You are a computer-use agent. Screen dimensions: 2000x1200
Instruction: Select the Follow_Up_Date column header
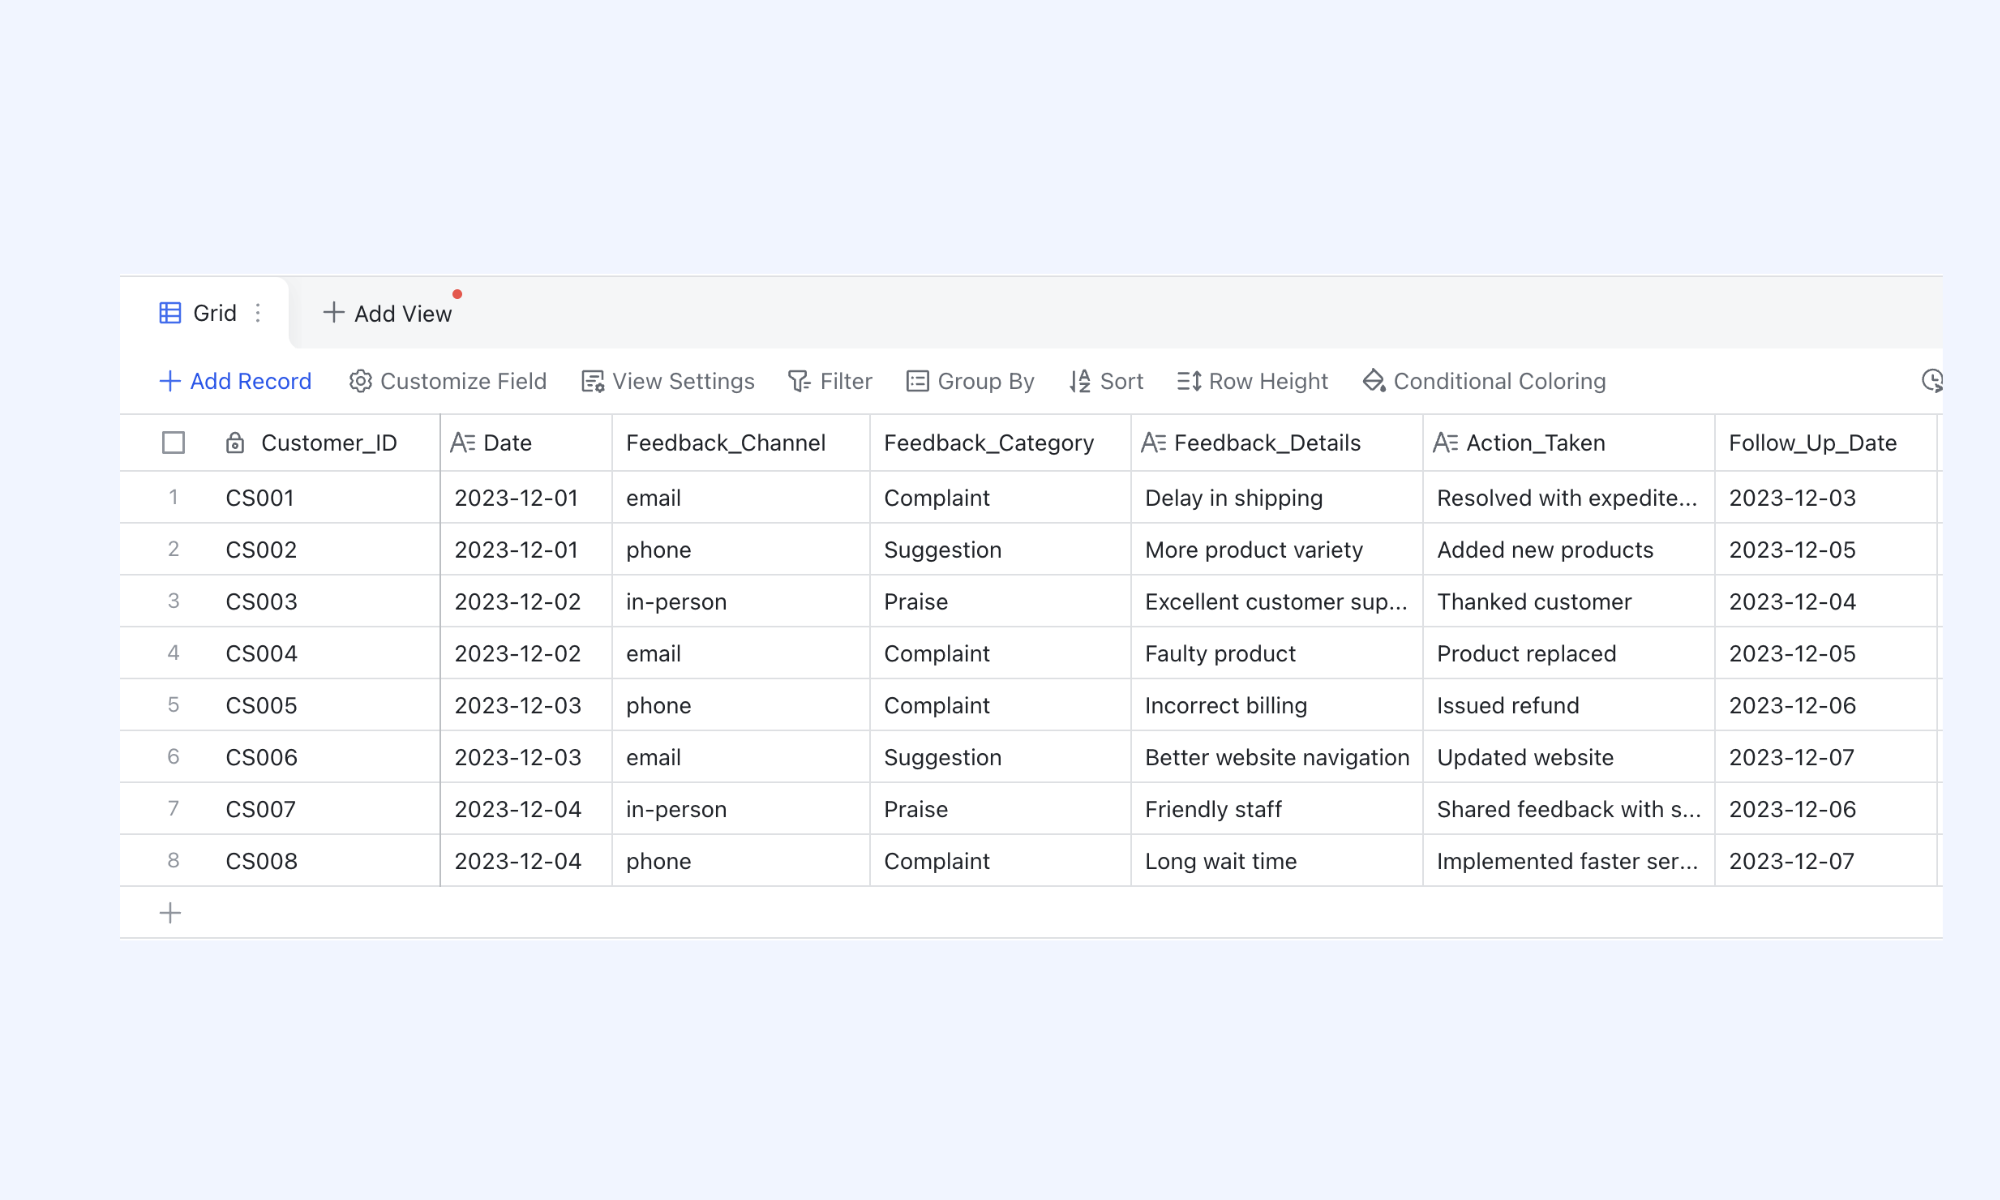(1826, 442)
